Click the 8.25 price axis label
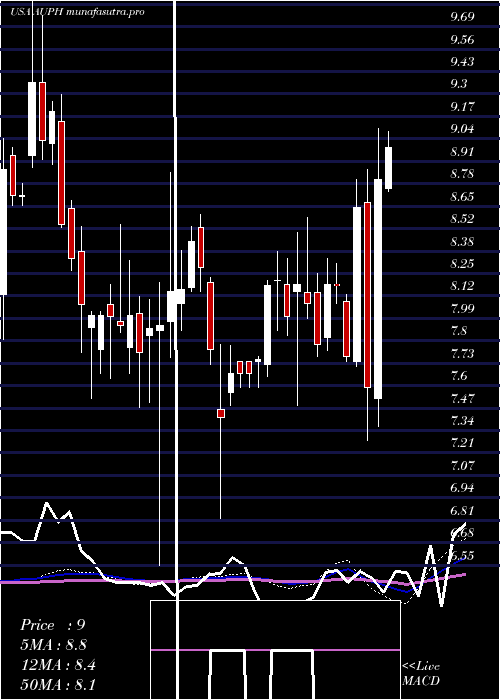This screenshot has height=700, width=500. [x=462, y=263]
